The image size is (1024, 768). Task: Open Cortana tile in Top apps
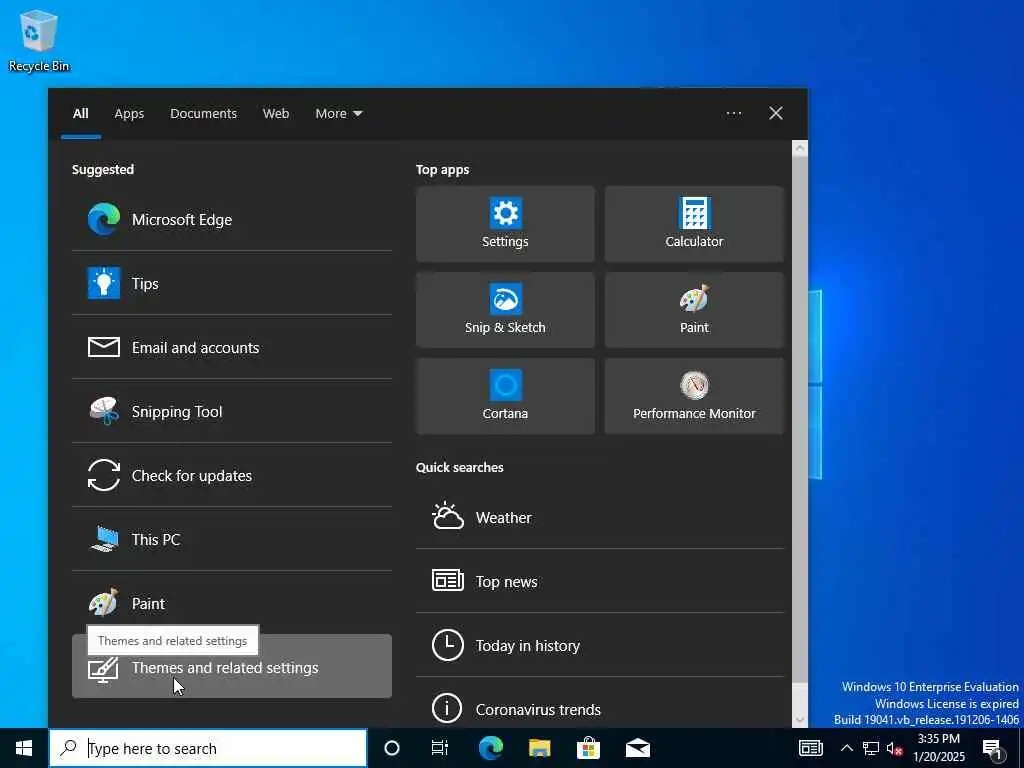point(505,396)
